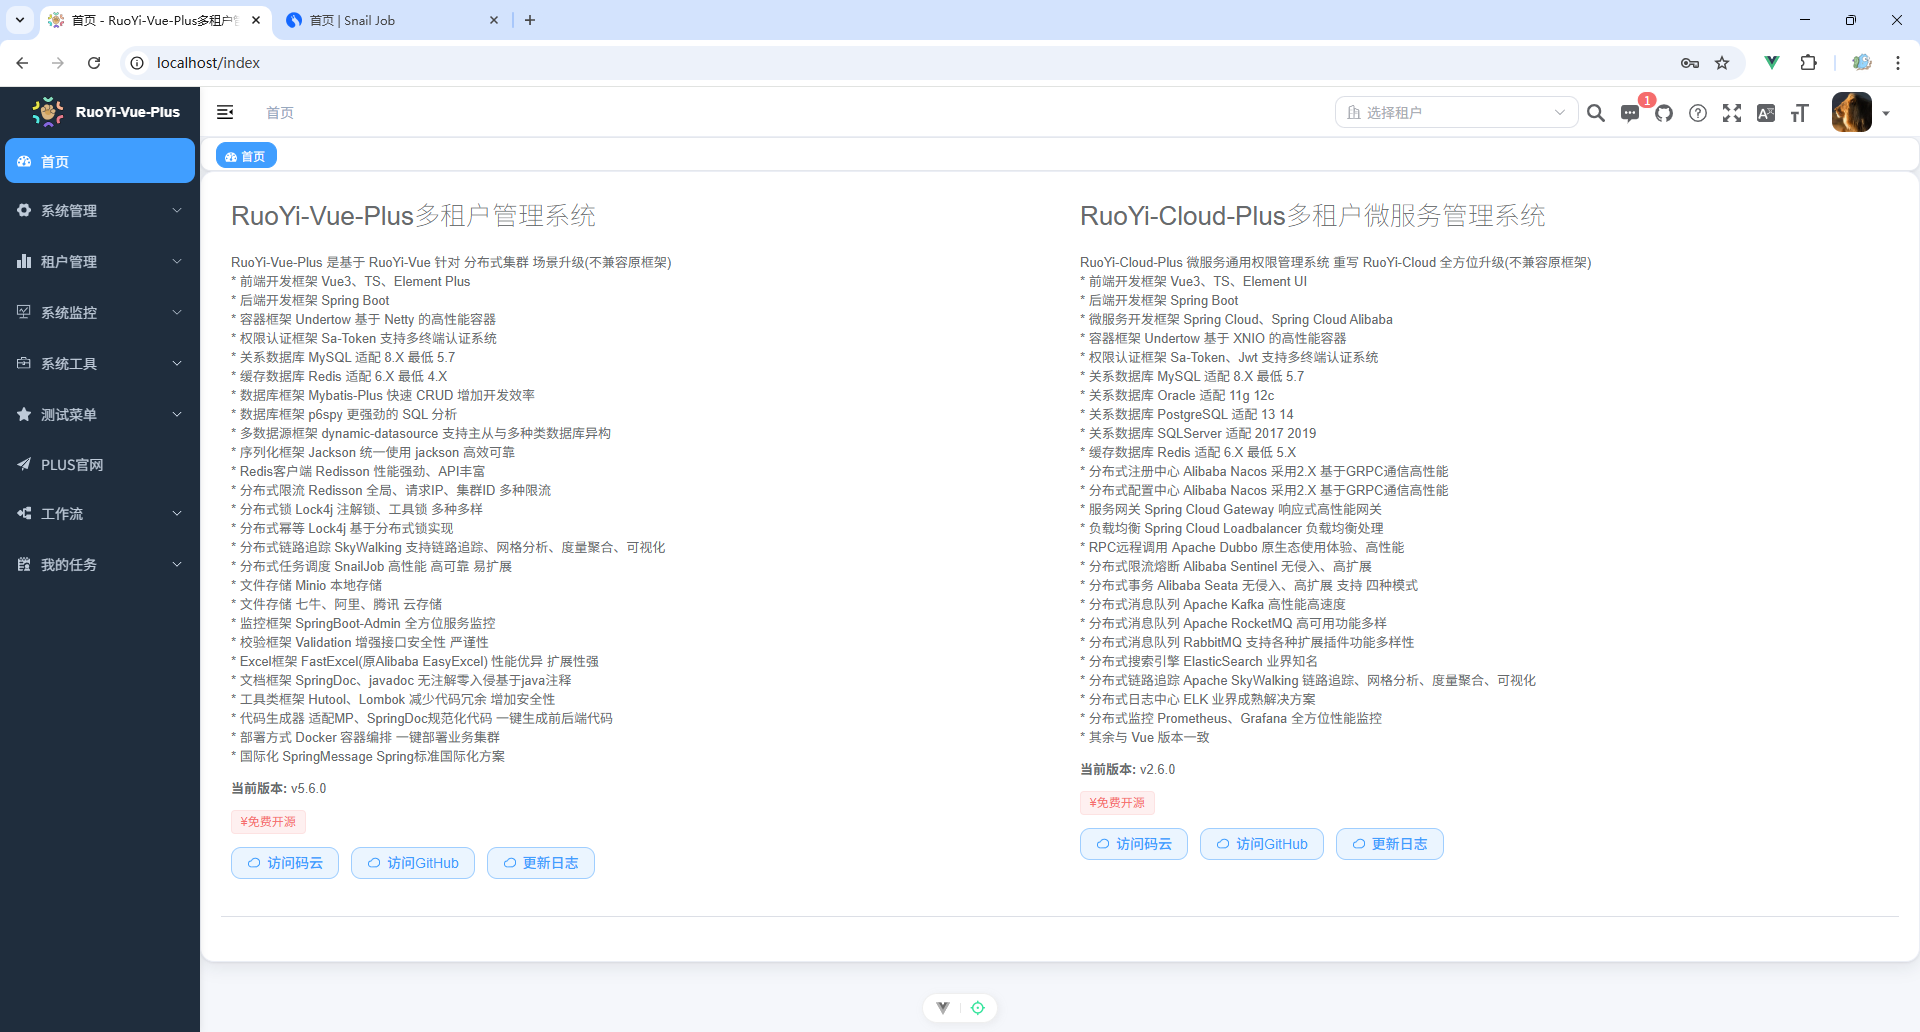Open the search magnifier icon in header

(x=1596, y=113)
